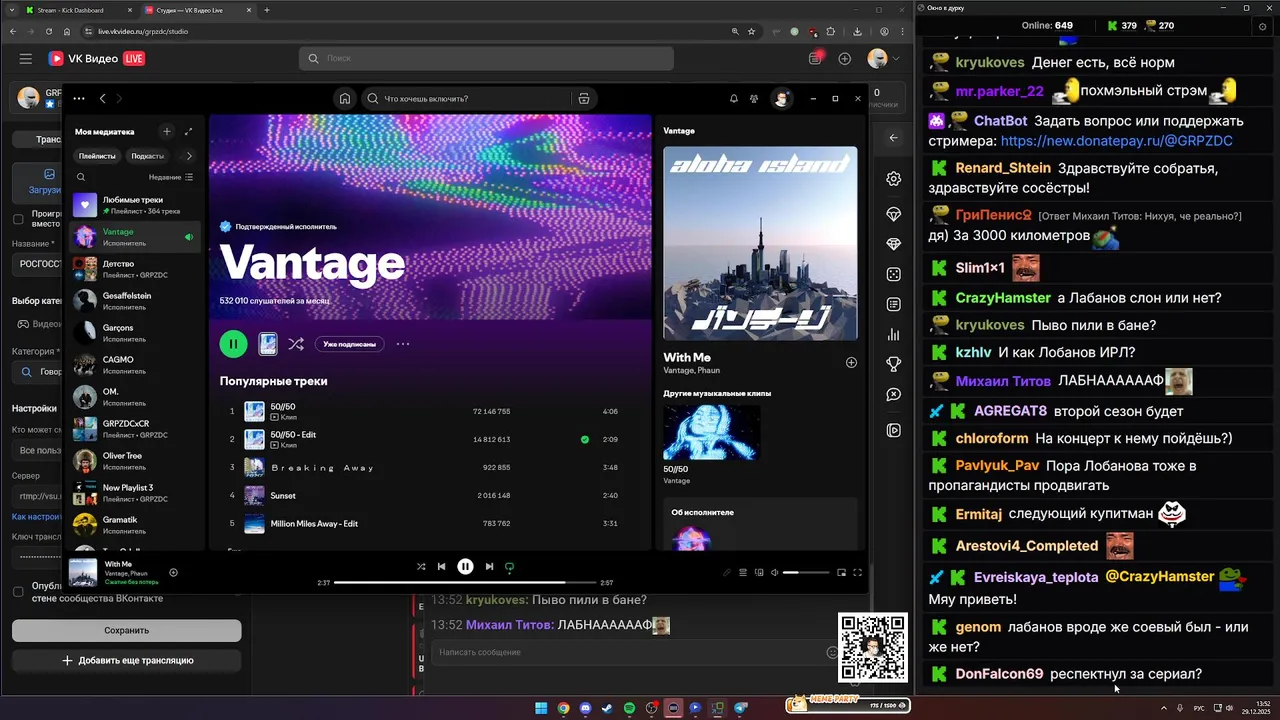This screenshot has height=720, width=1280.
Task: Skip to previous track
Action: (441, 566)
